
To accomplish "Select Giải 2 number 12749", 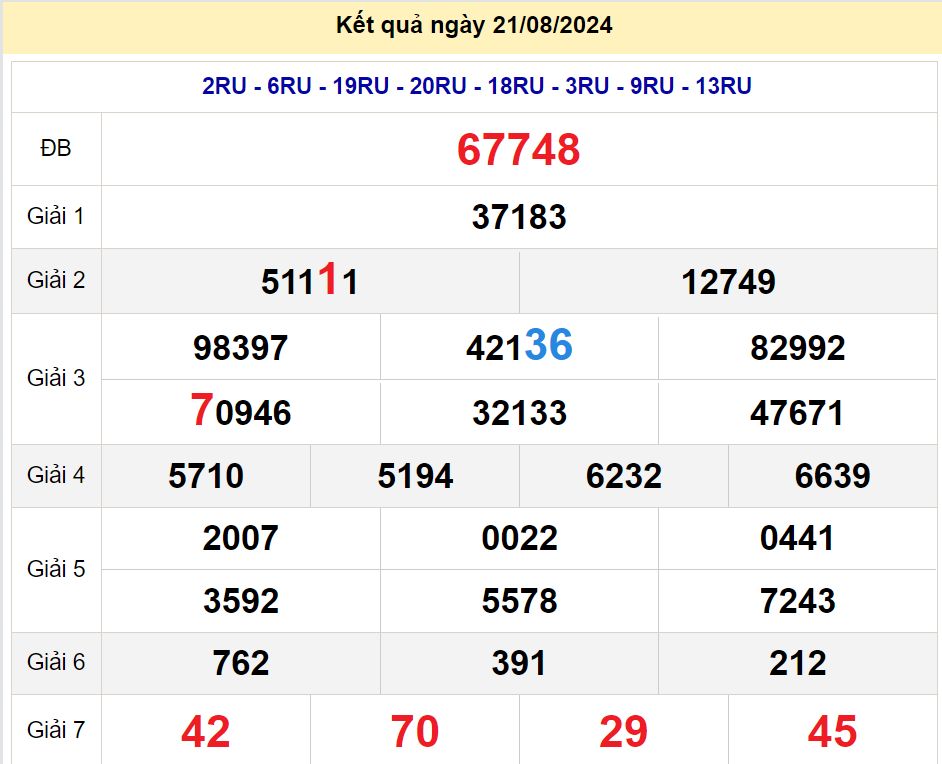I will pyautogui.click(x=728, y=282).
